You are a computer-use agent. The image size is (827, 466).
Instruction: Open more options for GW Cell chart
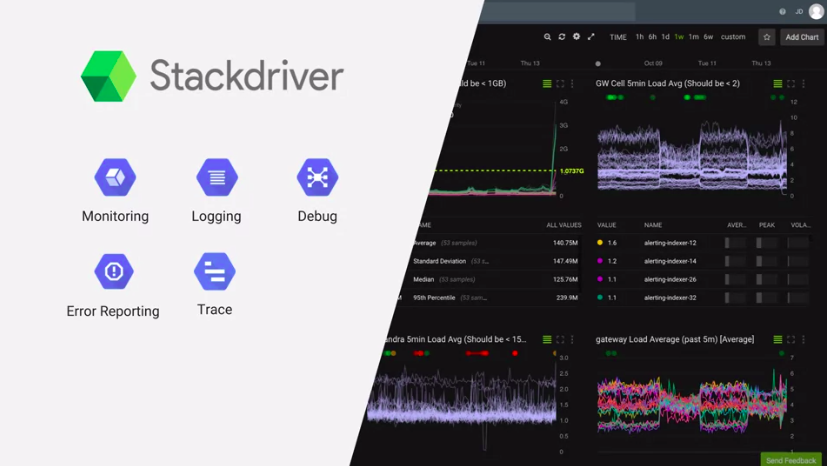pos(803,84)
